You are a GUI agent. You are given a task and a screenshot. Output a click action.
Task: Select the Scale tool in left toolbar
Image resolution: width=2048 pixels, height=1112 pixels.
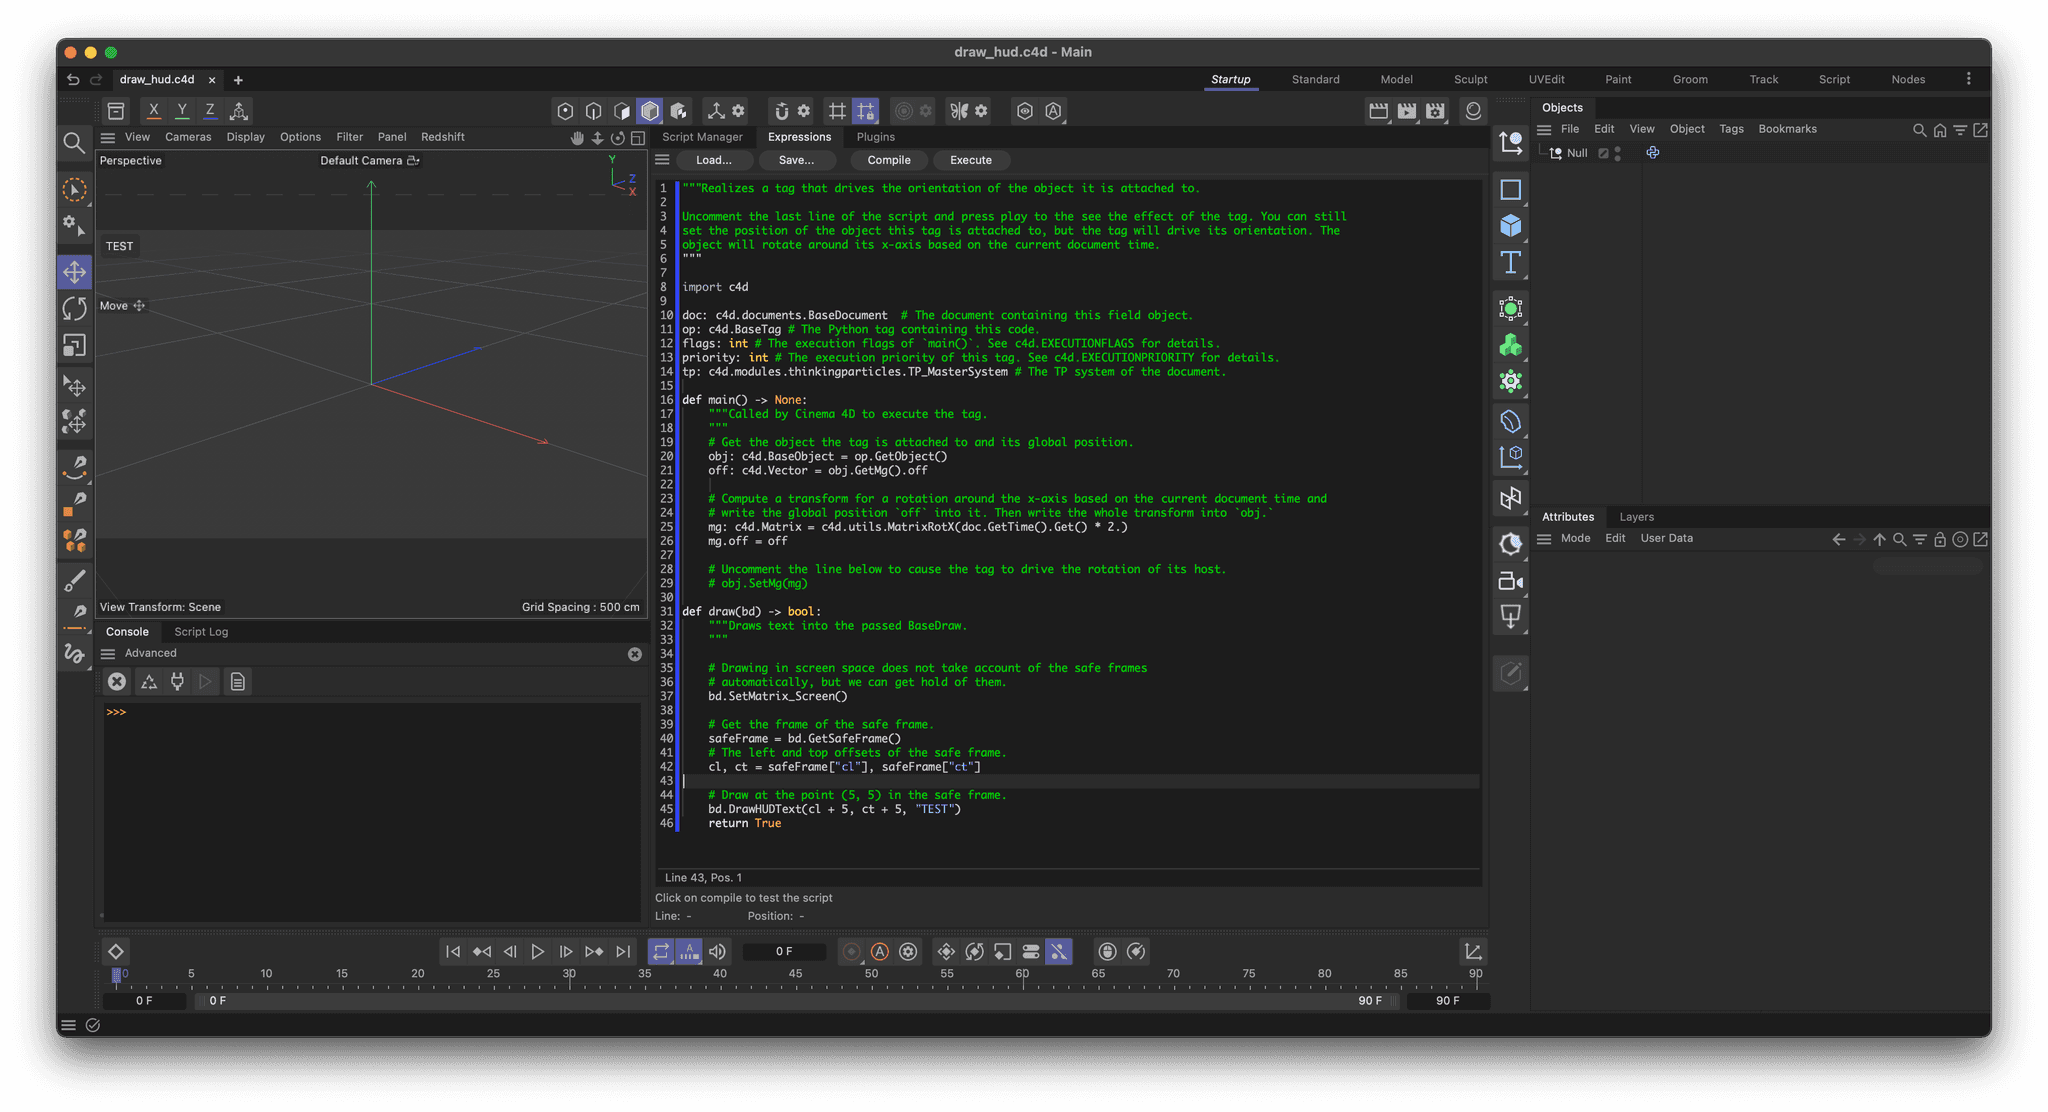74,345
